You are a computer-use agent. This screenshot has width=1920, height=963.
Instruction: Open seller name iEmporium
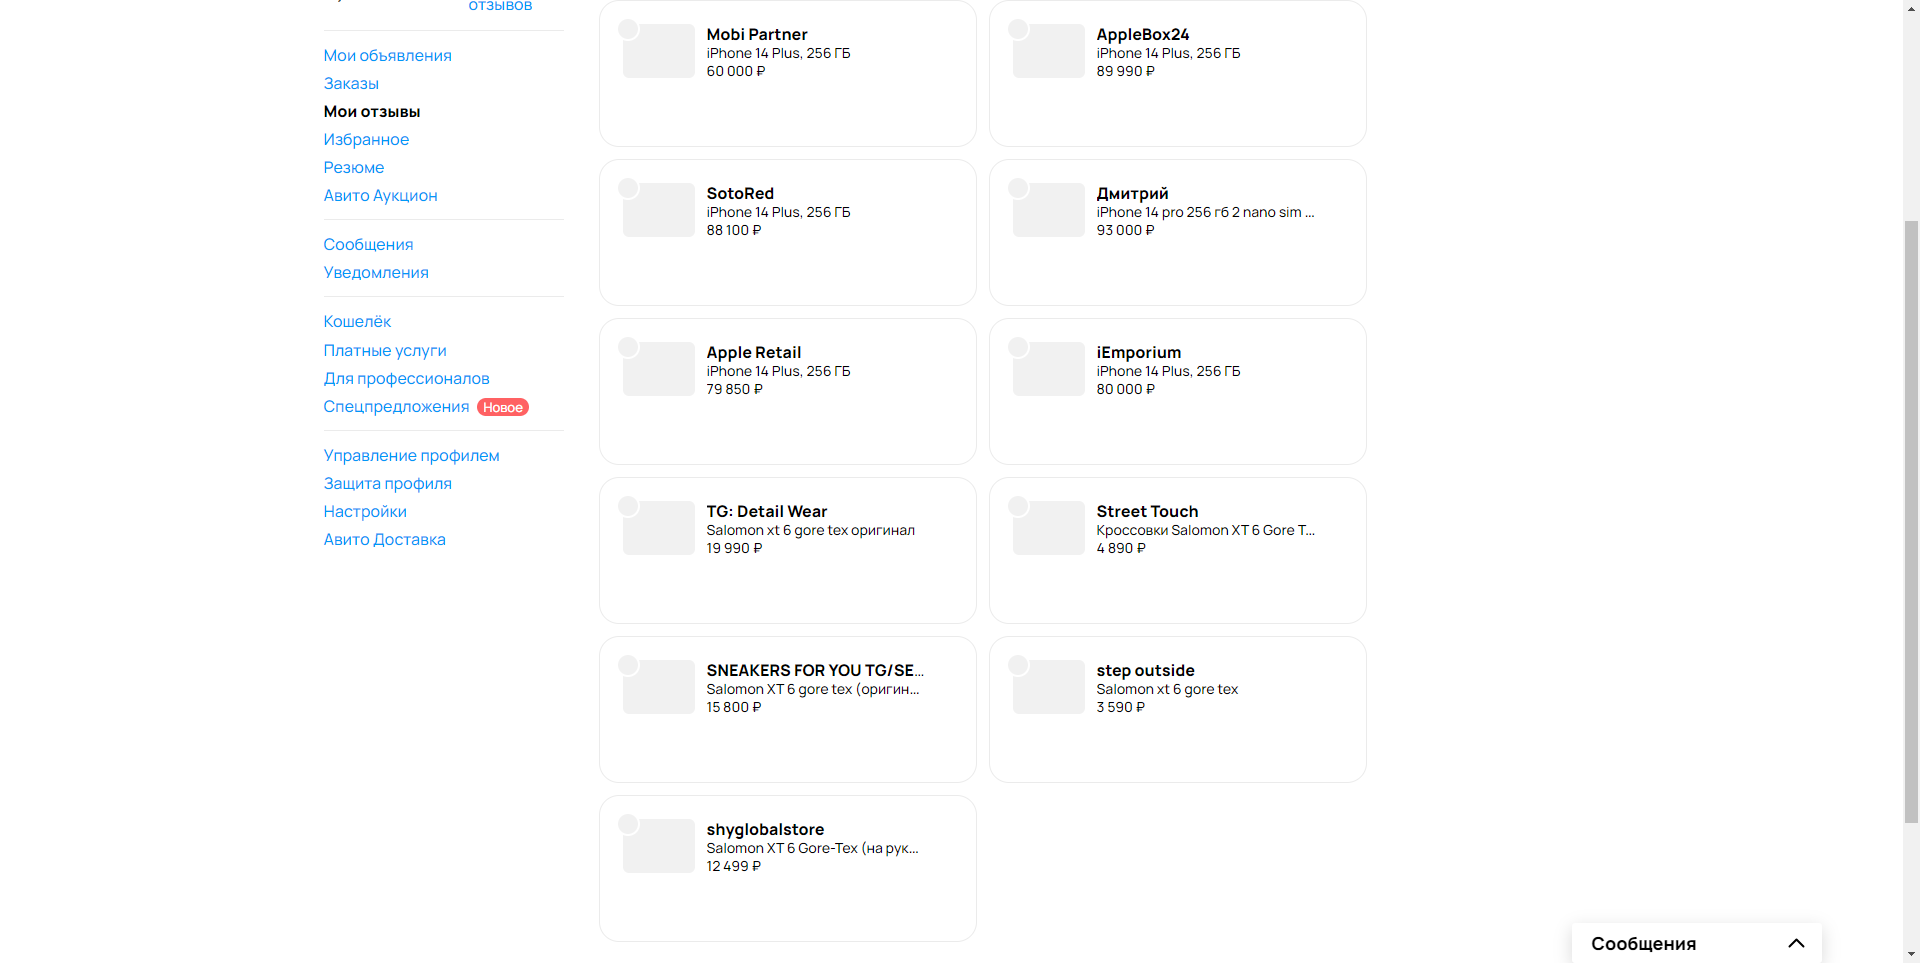point(1139,352)
